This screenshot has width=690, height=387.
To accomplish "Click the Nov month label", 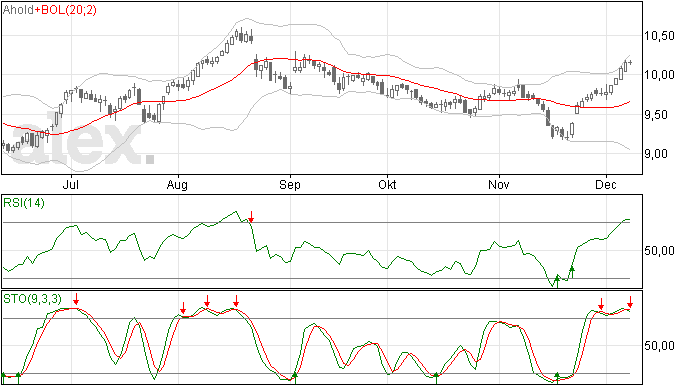I will pyautogui.click(x=499, y=184).
